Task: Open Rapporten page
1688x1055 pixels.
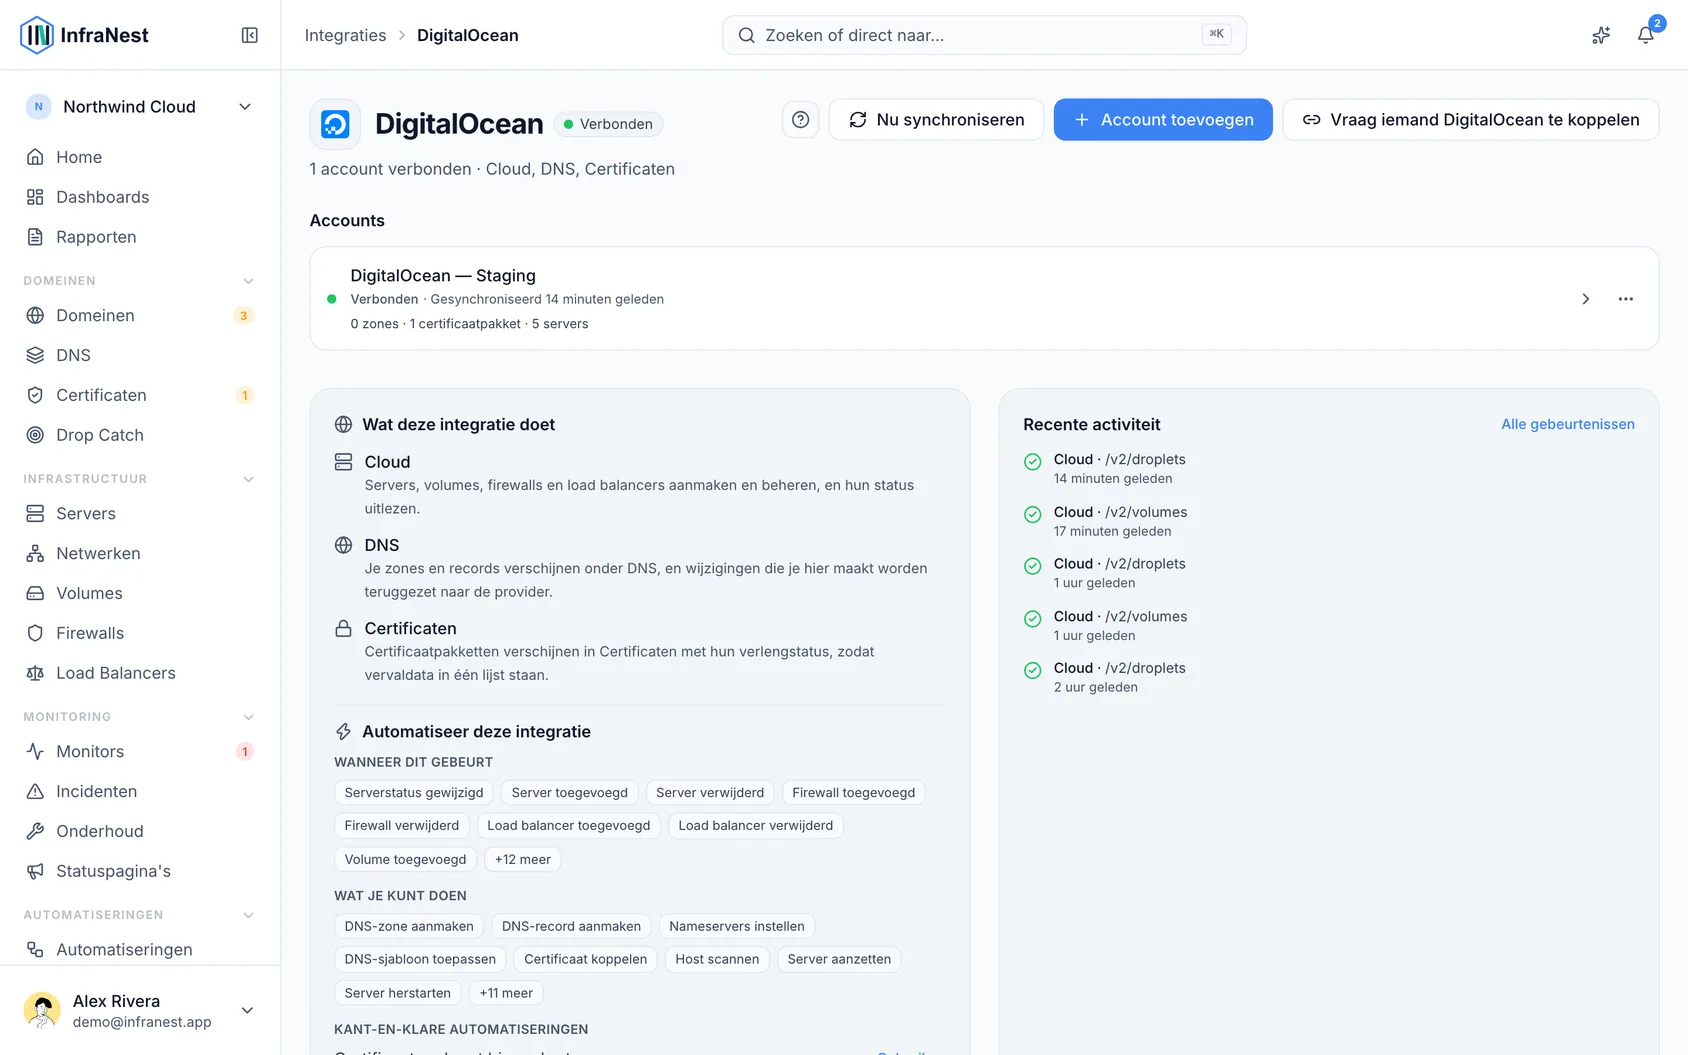Action: 140,237
